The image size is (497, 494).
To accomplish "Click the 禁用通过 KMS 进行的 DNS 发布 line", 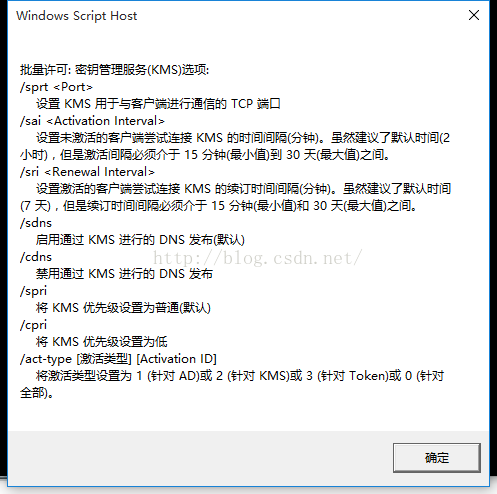I will (124, 274).
